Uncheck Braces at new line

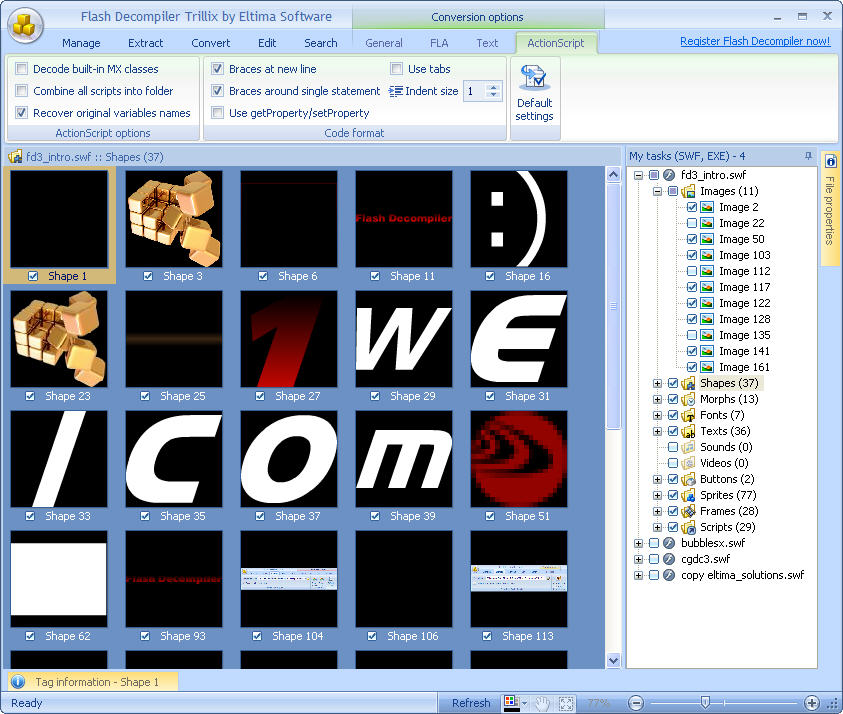click(217, 69)
